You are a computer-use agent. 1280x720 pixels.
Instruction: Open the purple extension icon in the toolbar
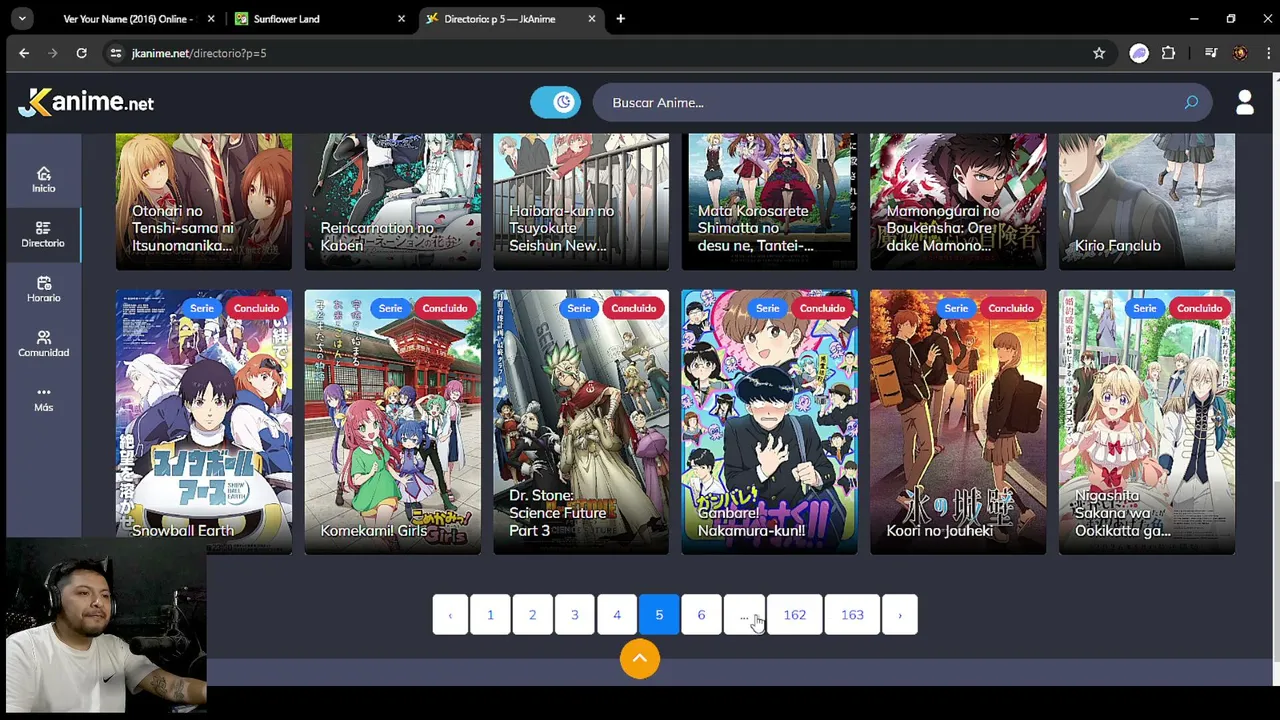click(x=1139, y=53)
